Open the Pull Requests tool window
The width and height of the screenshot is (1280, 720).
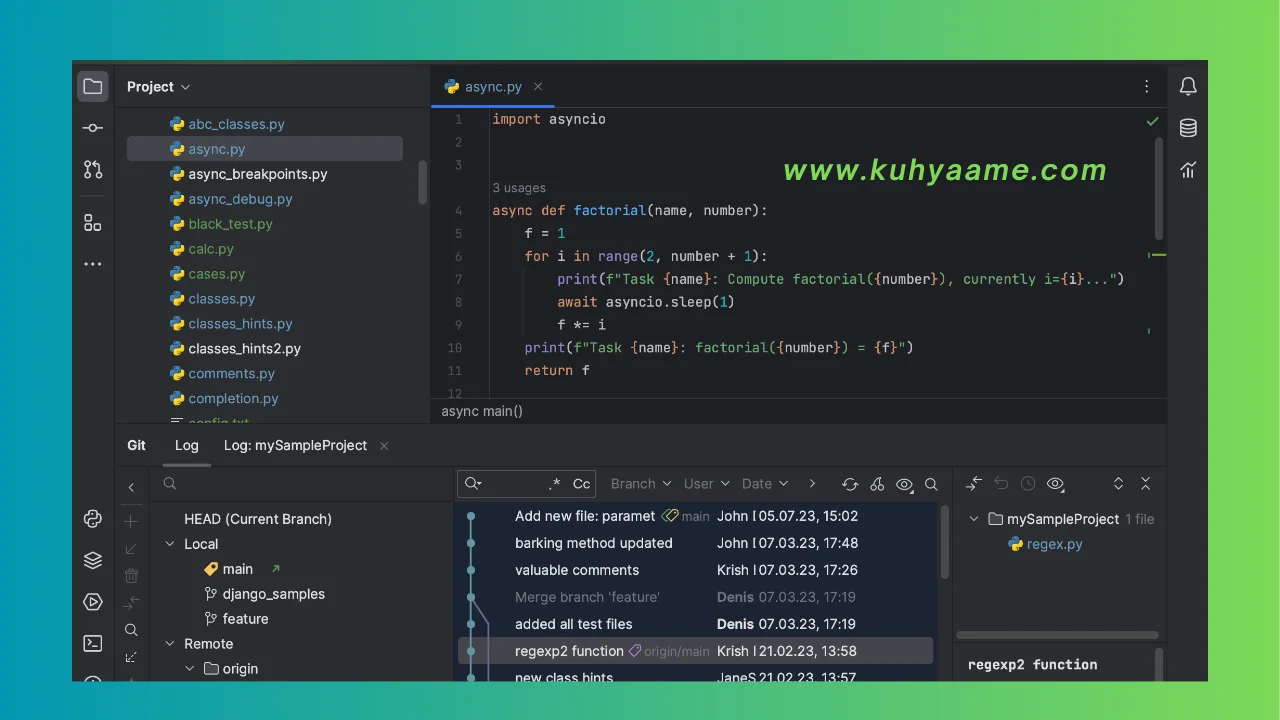93,170
